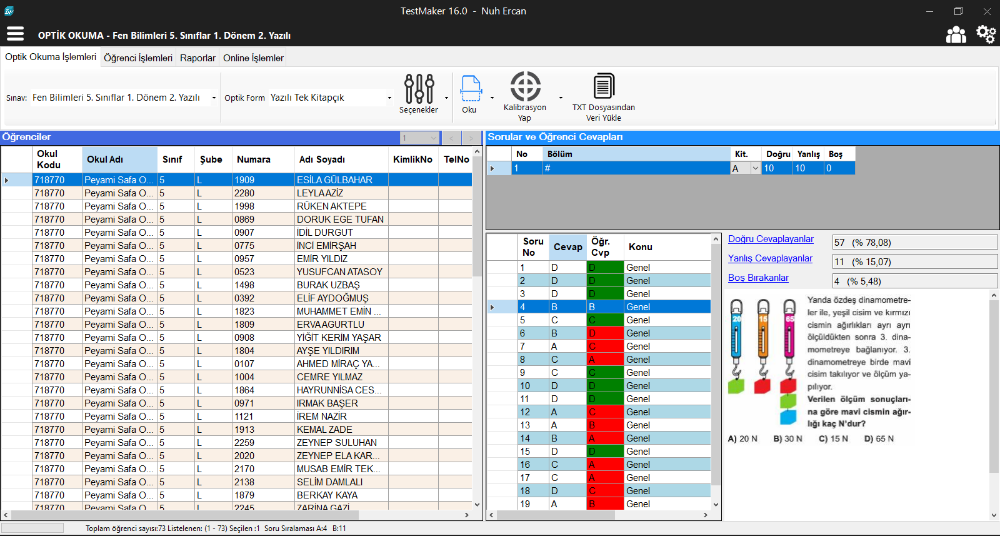The height and width of the screenshot is (536, 1000).
Task: Click the Seçenekler sliders icon
Action: tap(417, 88)
